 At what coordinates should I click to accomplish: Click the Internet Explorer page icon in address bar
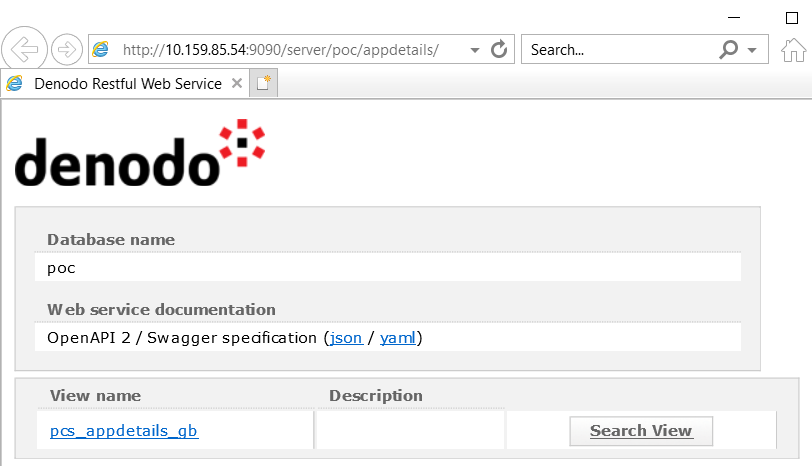(x=100, y=50)
